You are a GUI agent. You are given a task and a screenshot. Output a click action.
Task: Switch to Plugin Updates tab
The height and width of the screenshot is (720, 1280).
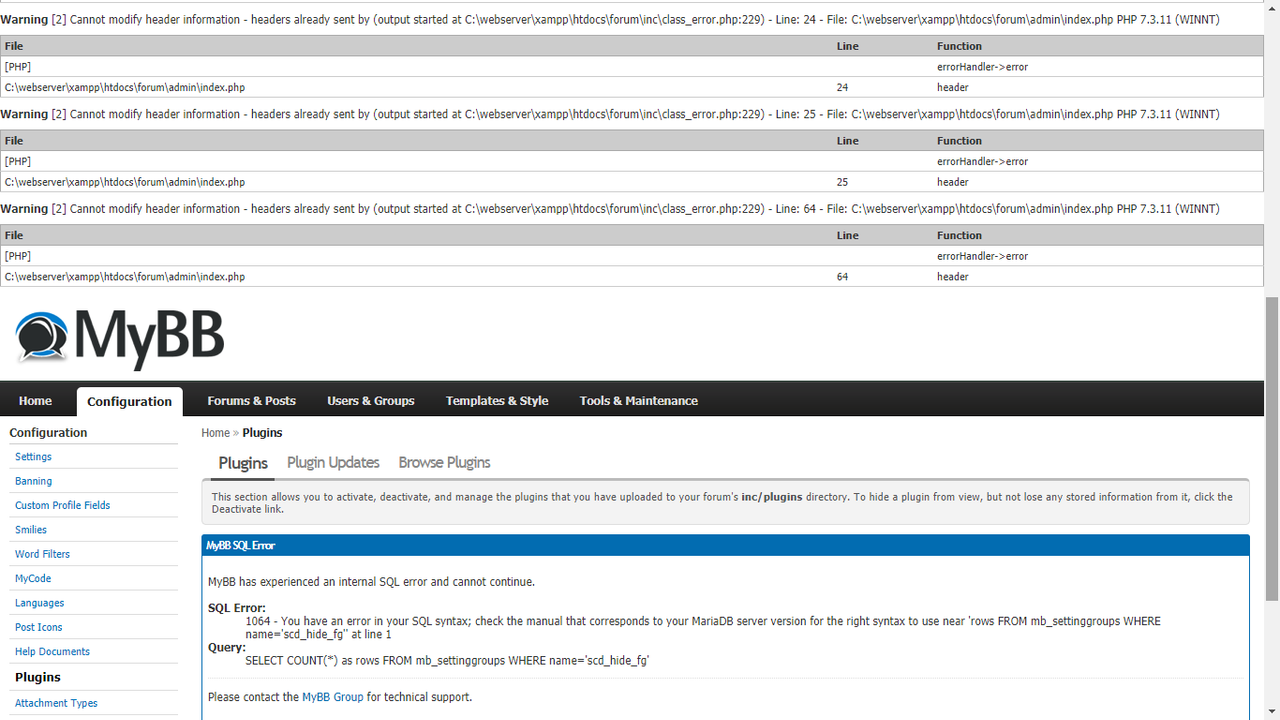(333, 462)
